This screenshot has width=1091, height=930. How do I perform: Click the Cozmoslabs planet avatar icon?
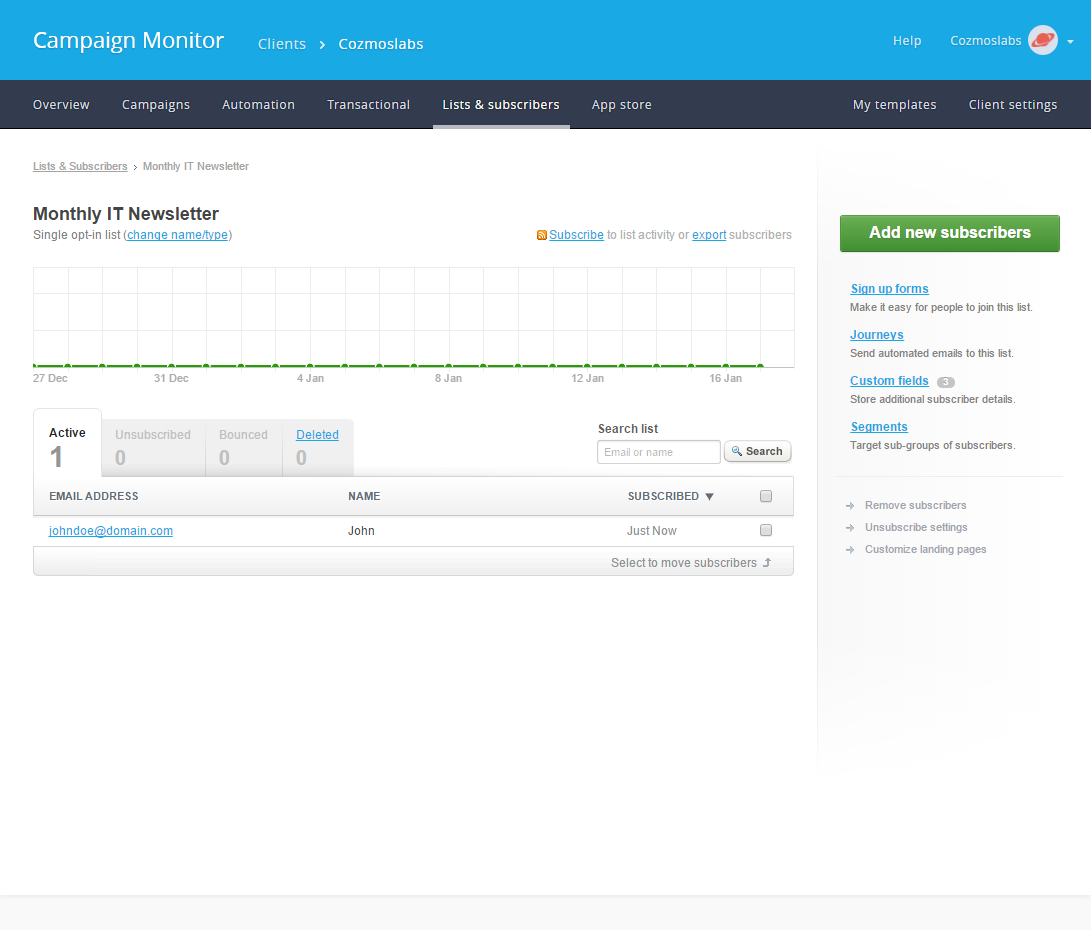pos(1042,40)
